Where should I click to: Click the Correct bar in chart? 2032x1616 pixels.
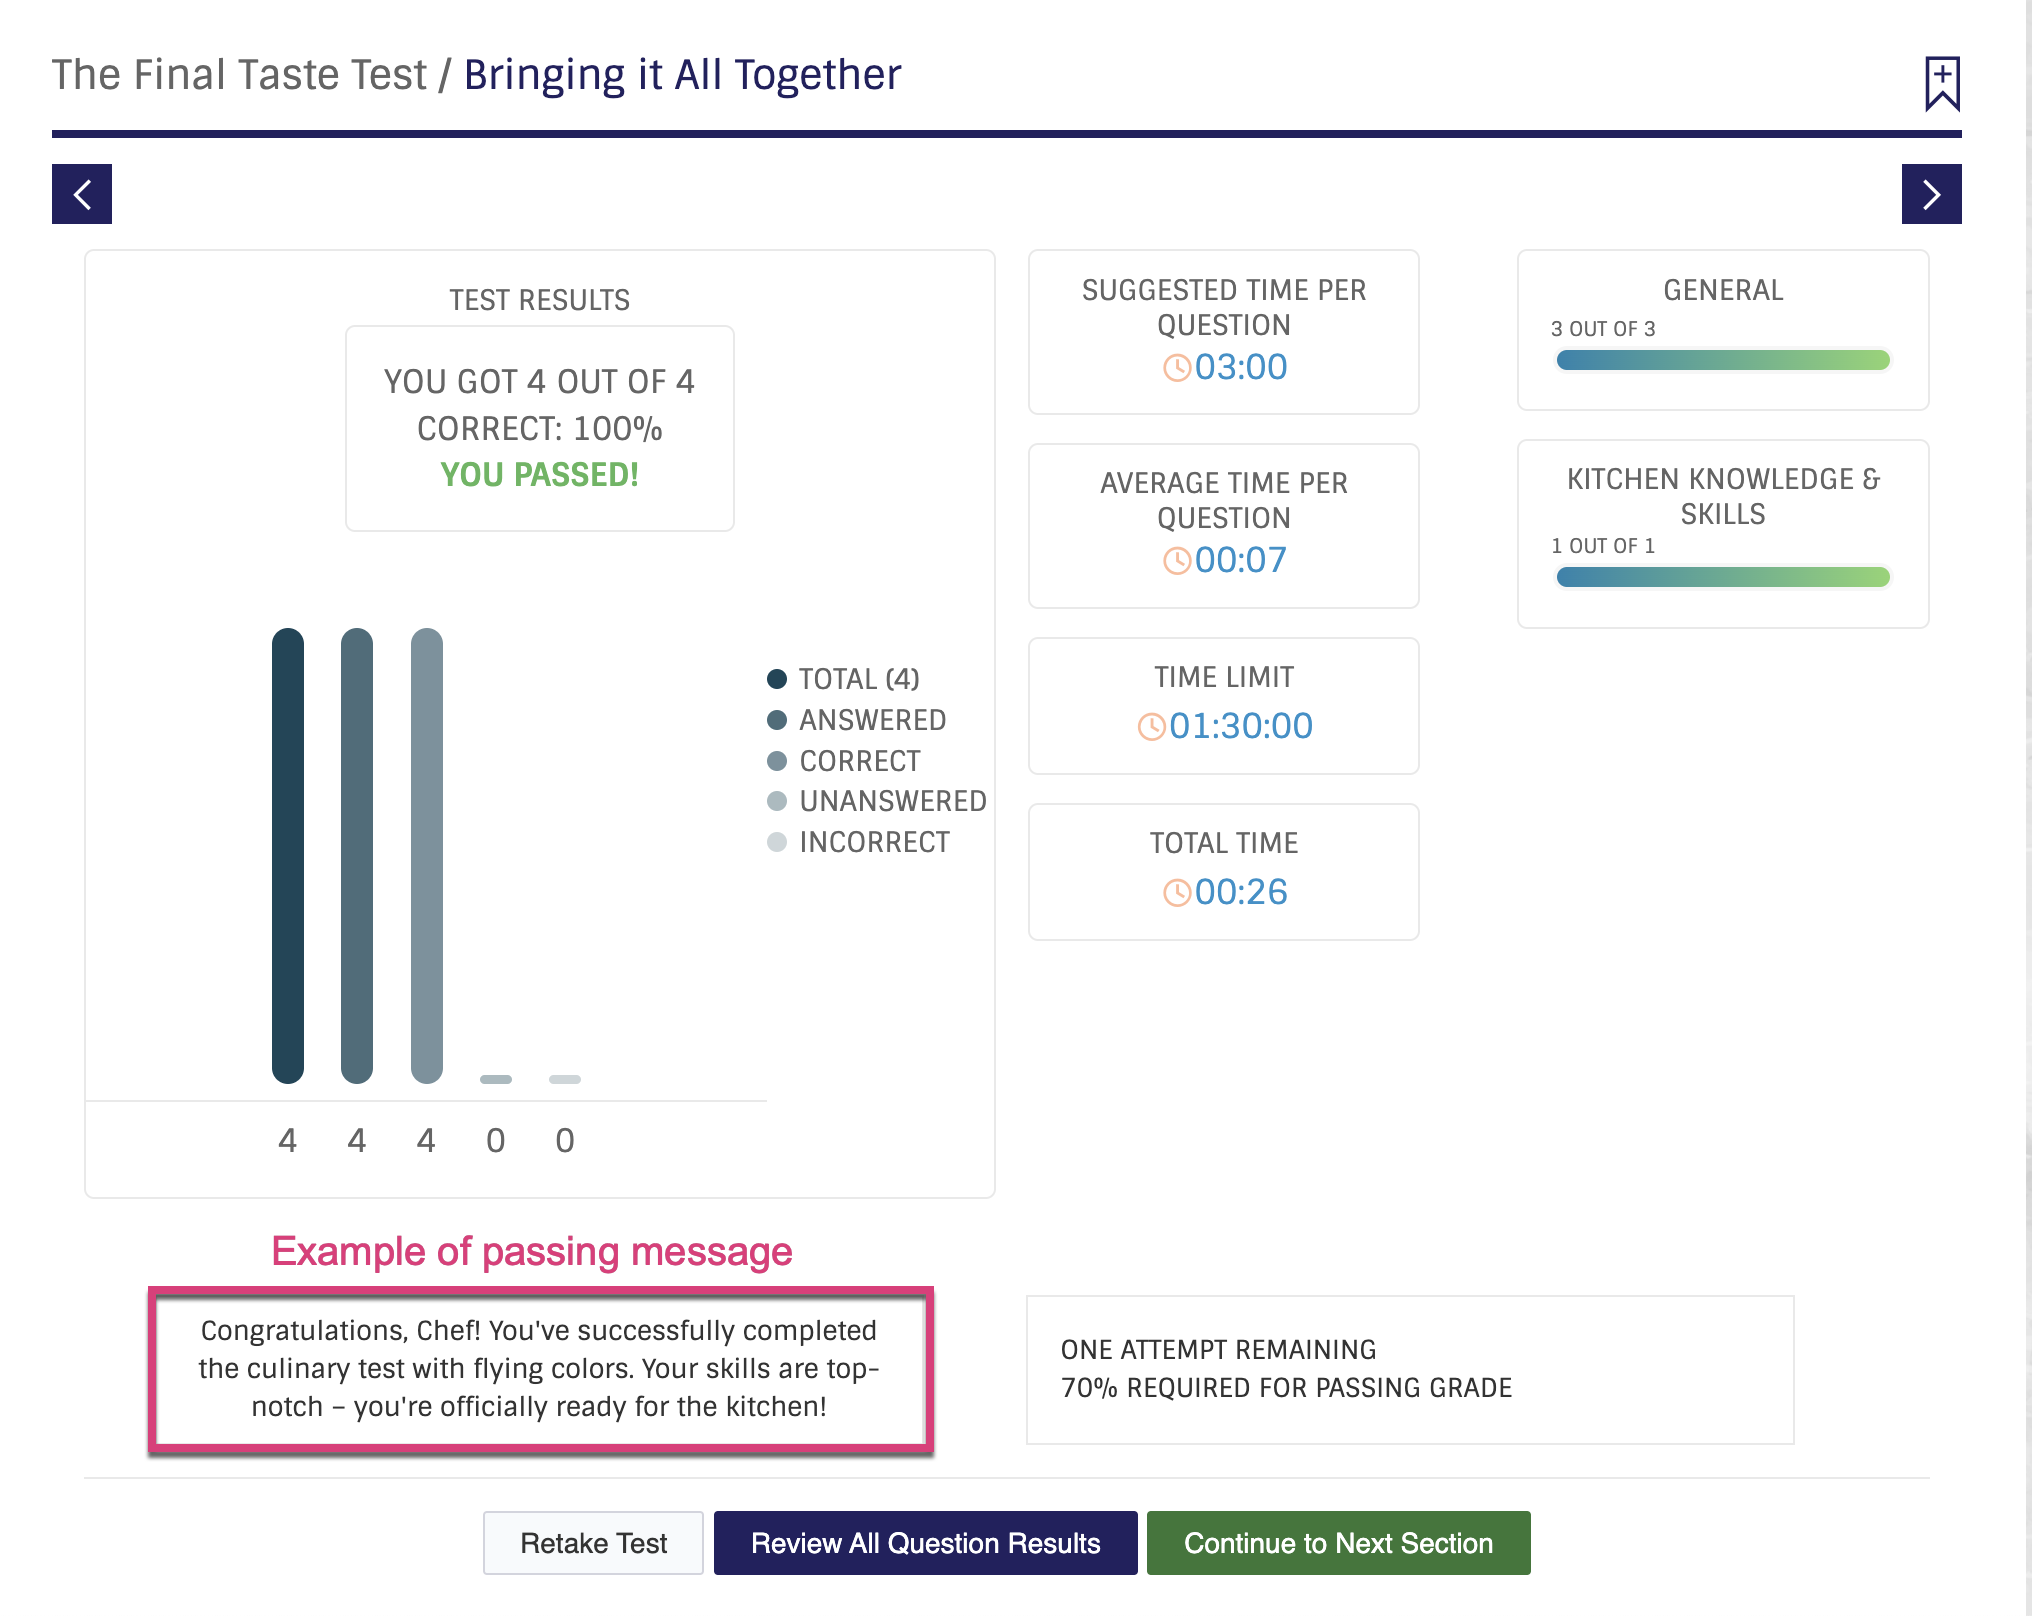[x=427, y=856]
